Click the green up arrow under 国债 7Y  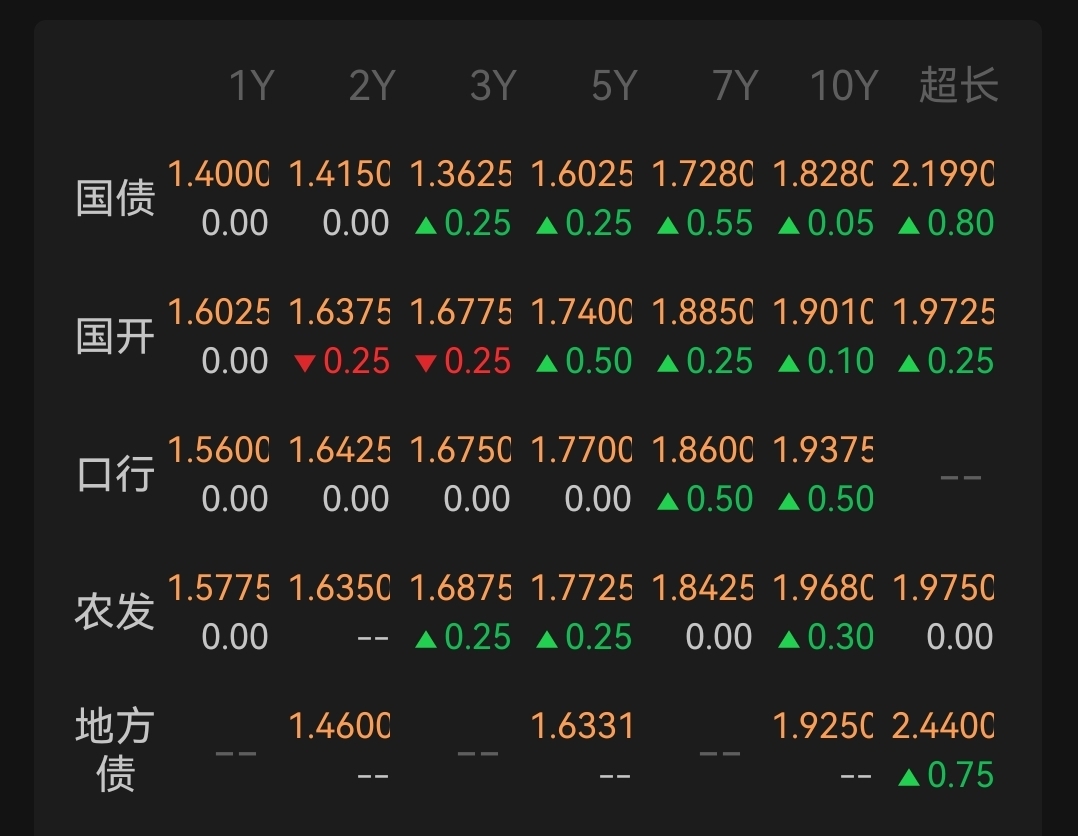click(x=668, y=224)
